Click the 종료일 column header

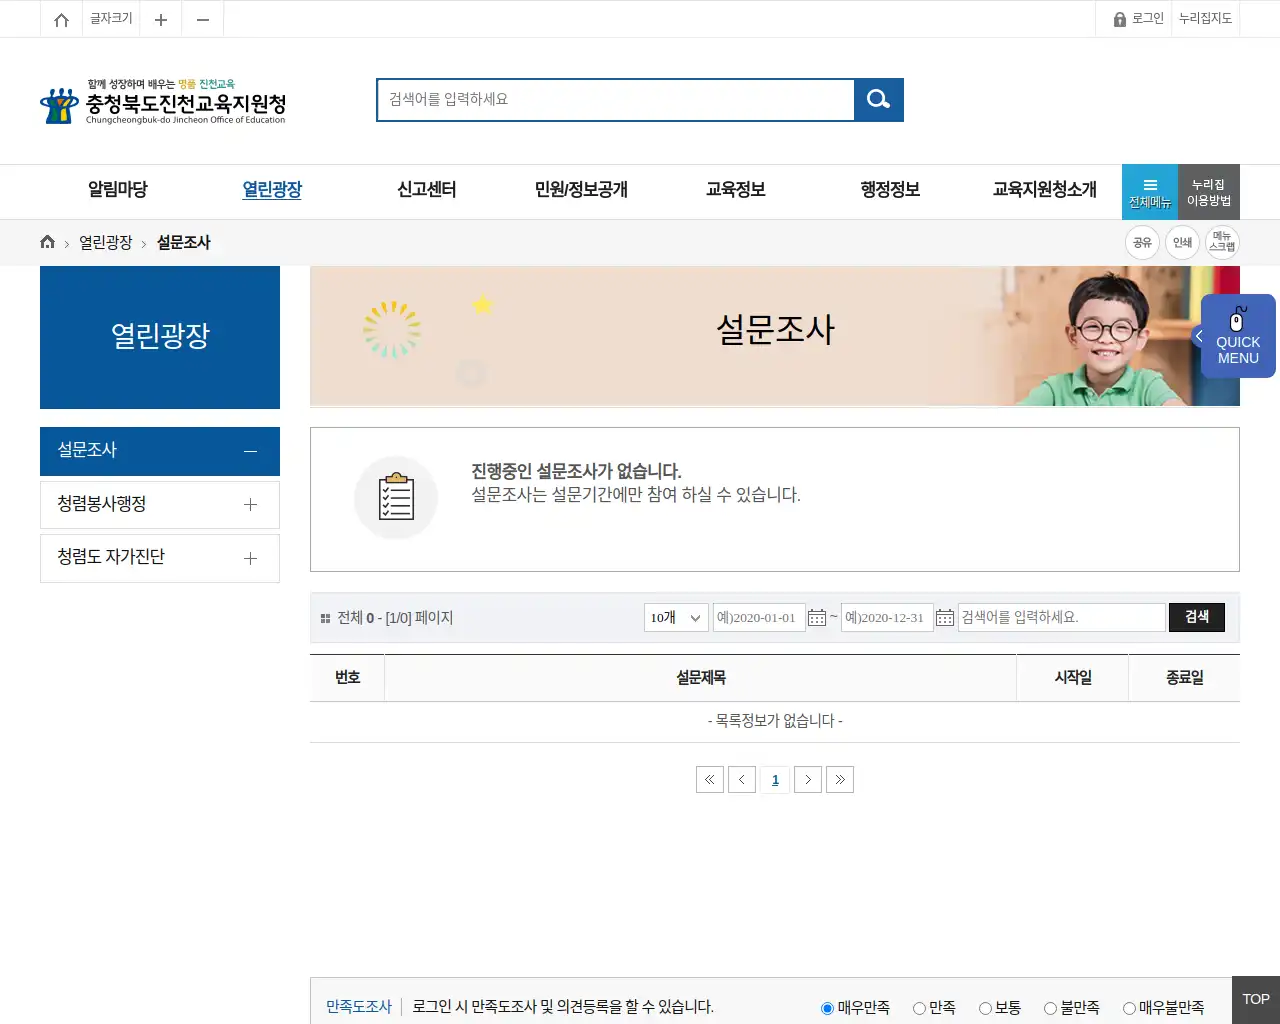1185,678
